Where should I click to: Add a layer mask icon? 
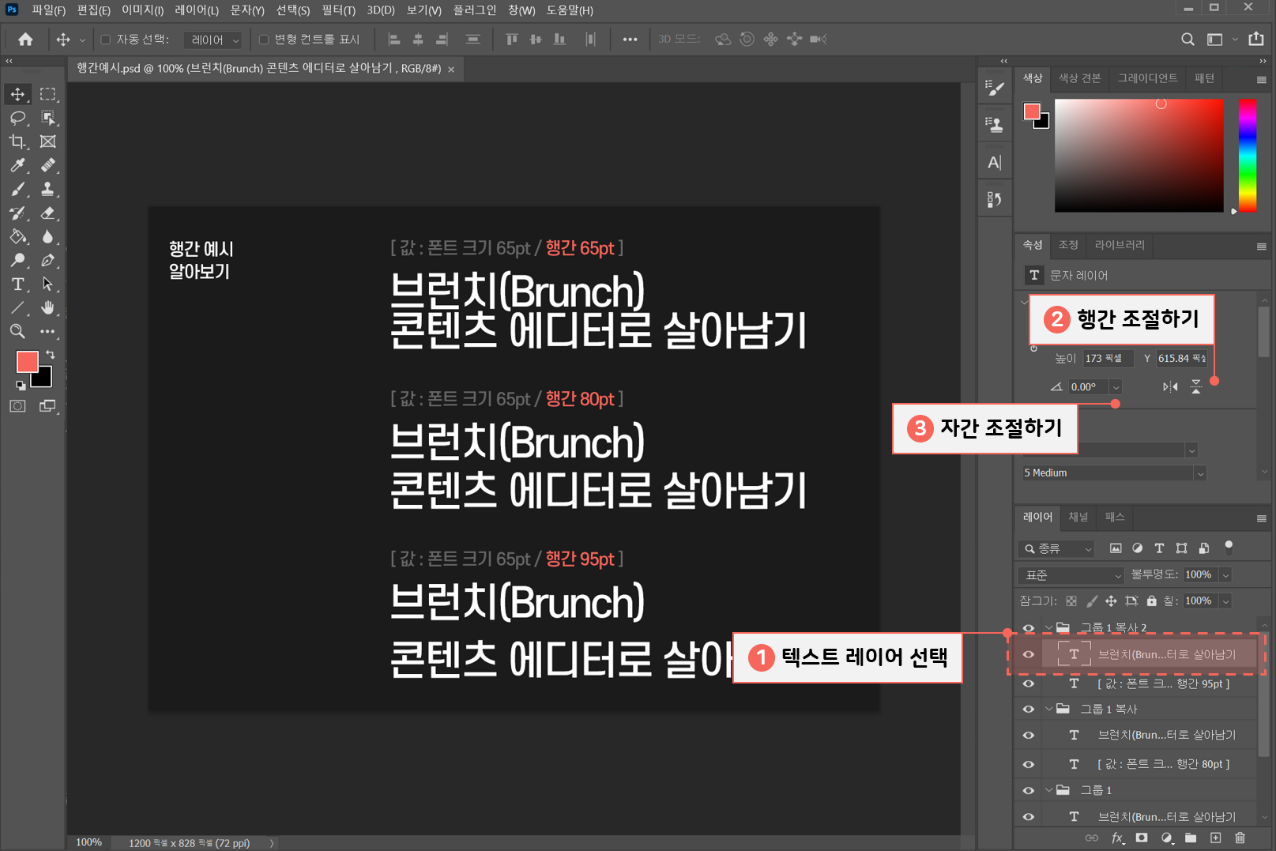tap(1141, 838)
